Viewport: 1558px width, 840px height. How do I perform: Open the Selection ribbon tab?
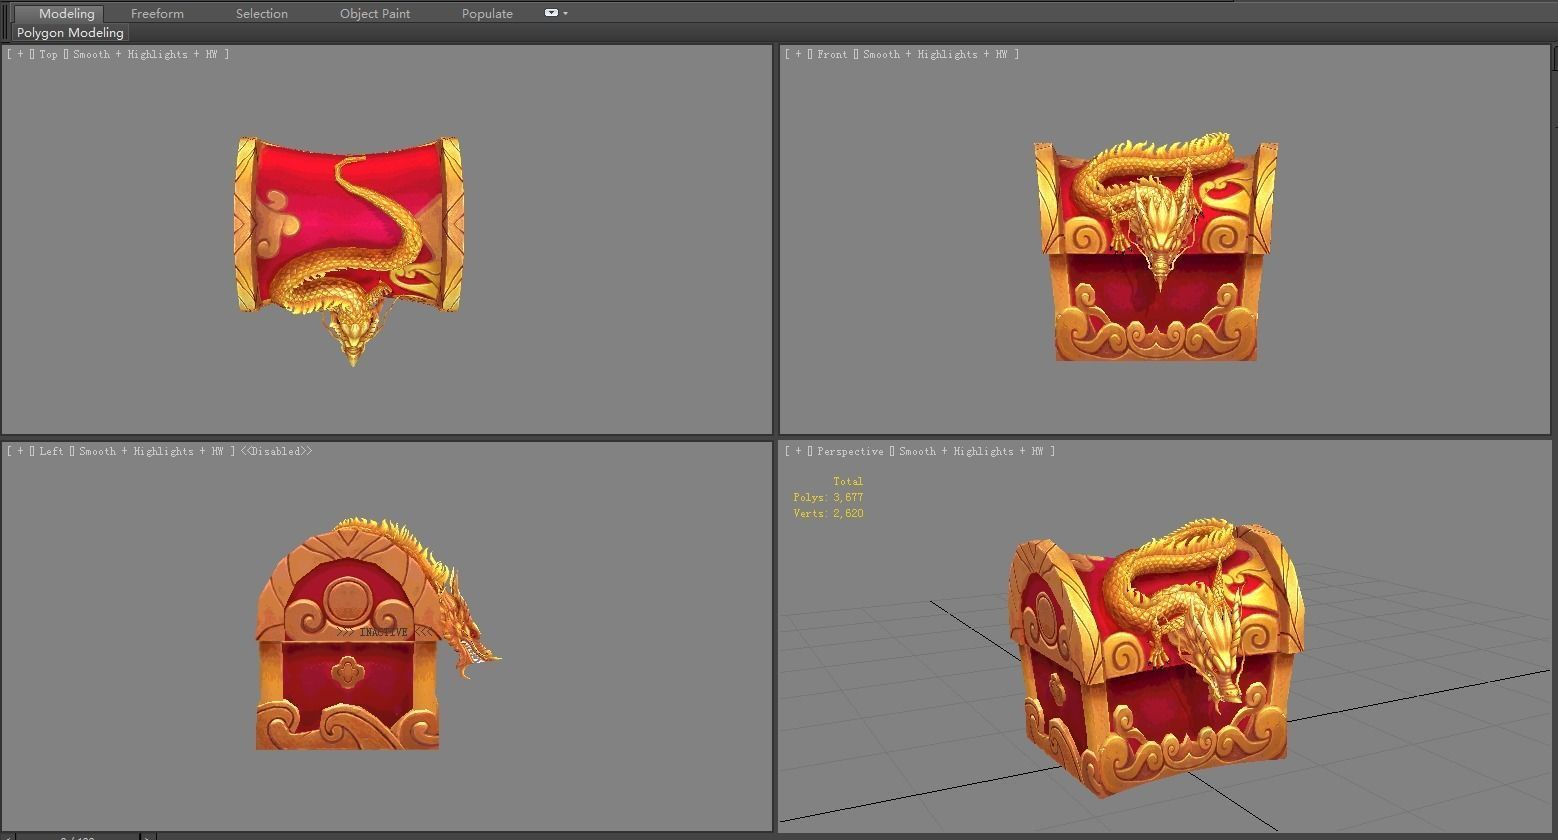point(262,13)
